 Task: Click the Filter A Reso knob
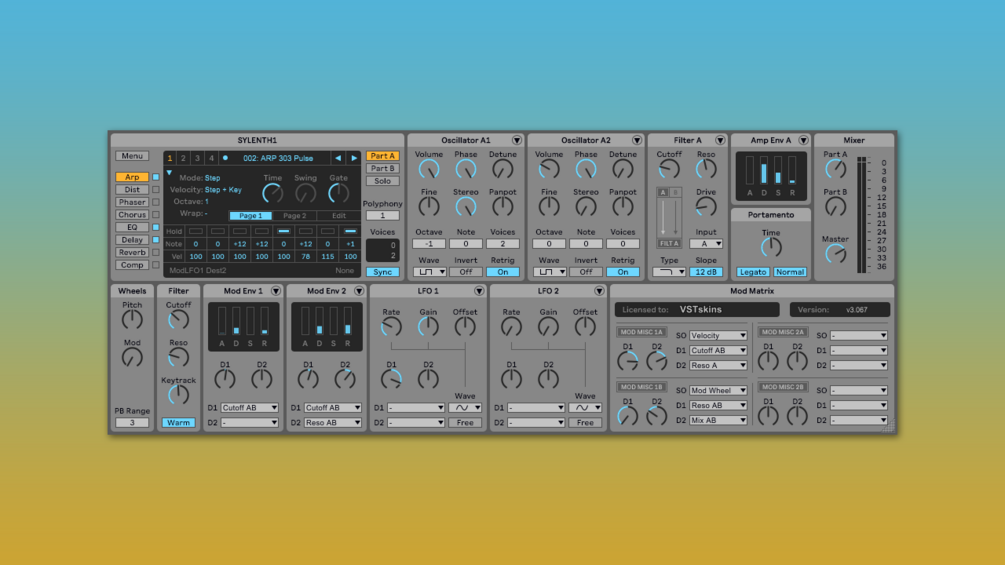[x=706, y=170]
